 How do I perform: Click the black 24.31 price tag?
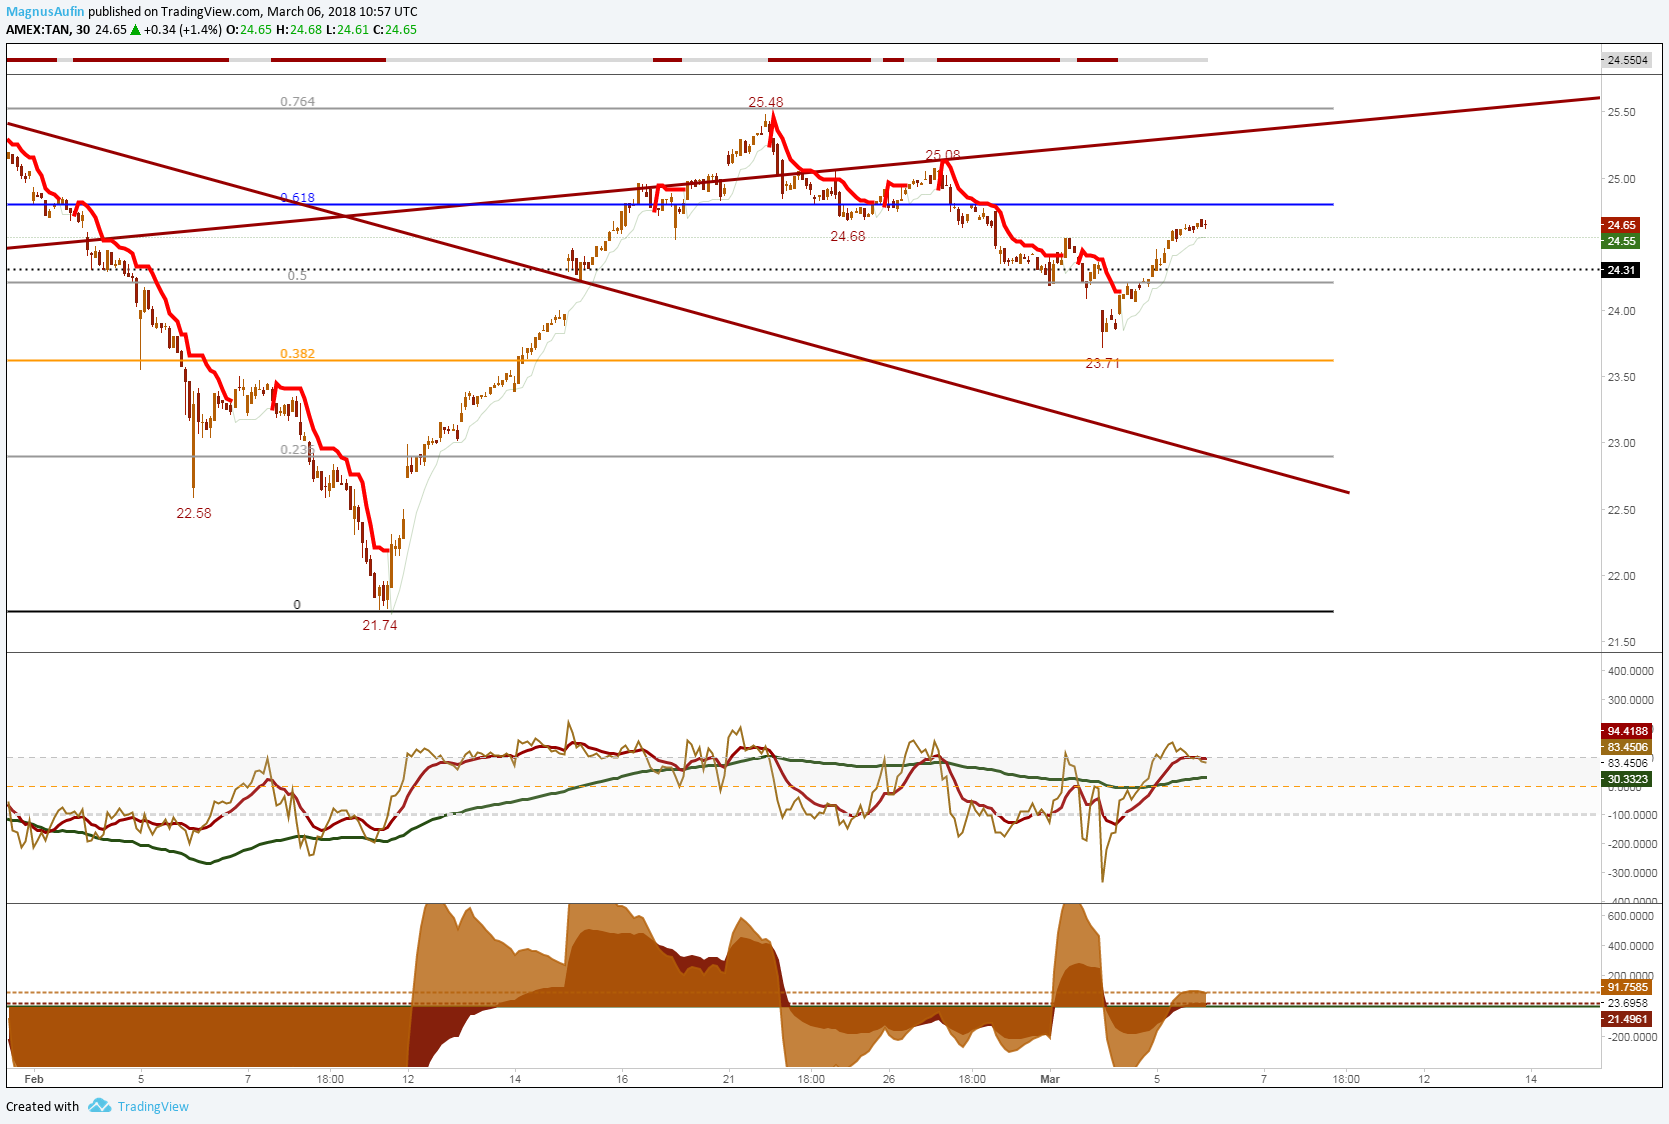[1621, 270]
